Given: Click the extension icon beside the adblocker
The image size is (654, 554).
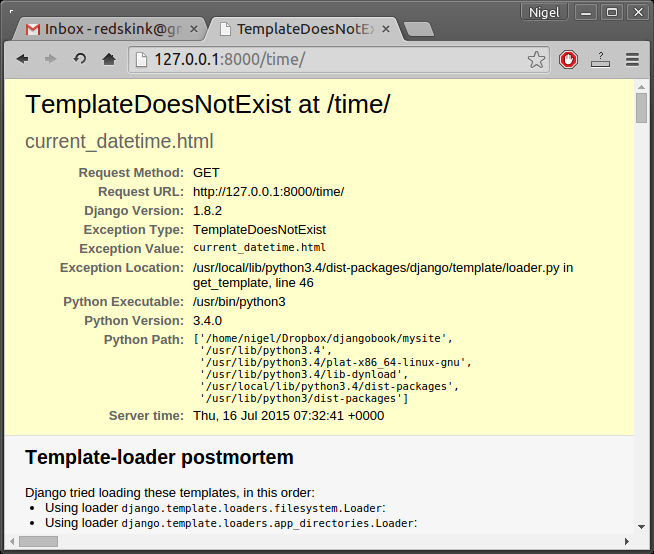Looking at the screenshot, I should [x=600, y=60].
